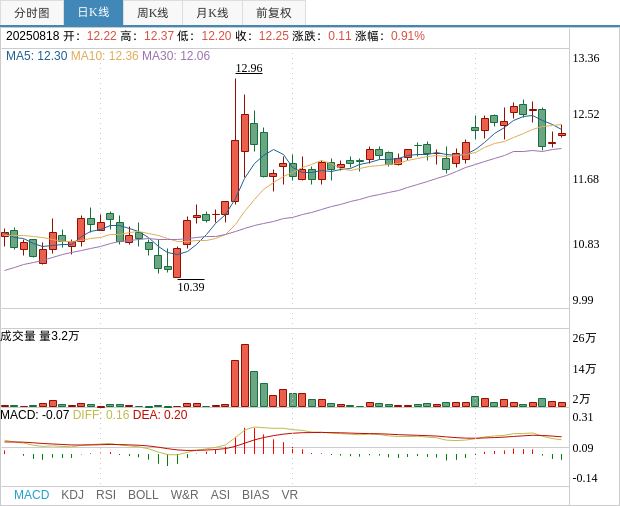
Task: Click the red candlestick at the 10.39 low
Action: pyautogui.click(x=177, y=262)
